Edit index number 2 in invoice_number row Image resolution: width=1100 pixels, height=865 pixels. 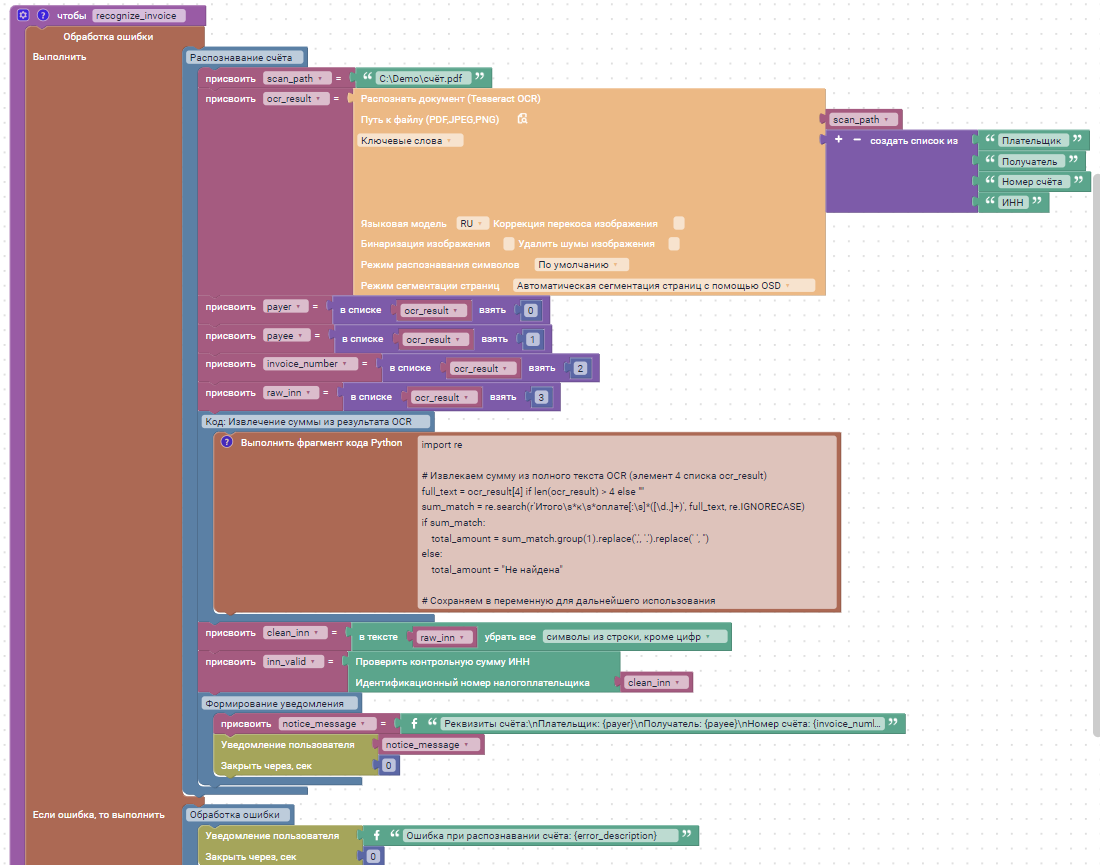[580, 368]
